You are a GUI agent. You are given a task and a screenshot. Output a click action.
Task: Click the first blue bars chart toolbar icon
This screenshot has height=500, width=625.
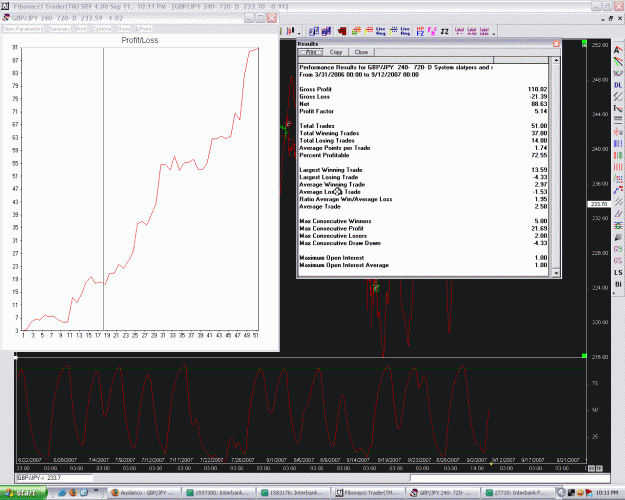314,31
